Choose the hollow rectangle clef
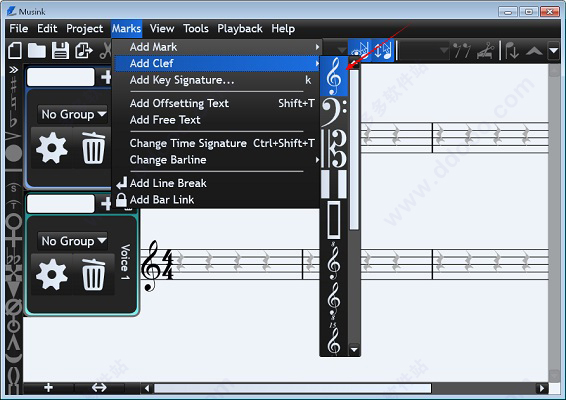Screen dimensions: 566x400 tap(334, 220)
